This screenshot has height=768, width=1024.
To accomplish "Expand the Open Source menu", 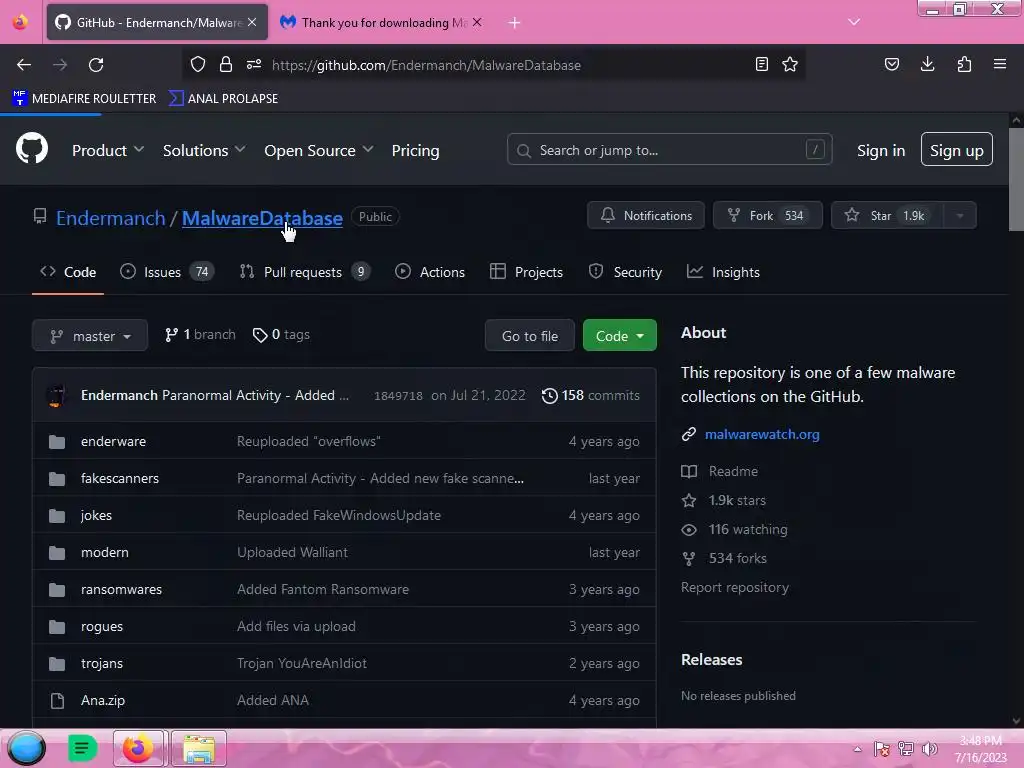I will (319, 150).
